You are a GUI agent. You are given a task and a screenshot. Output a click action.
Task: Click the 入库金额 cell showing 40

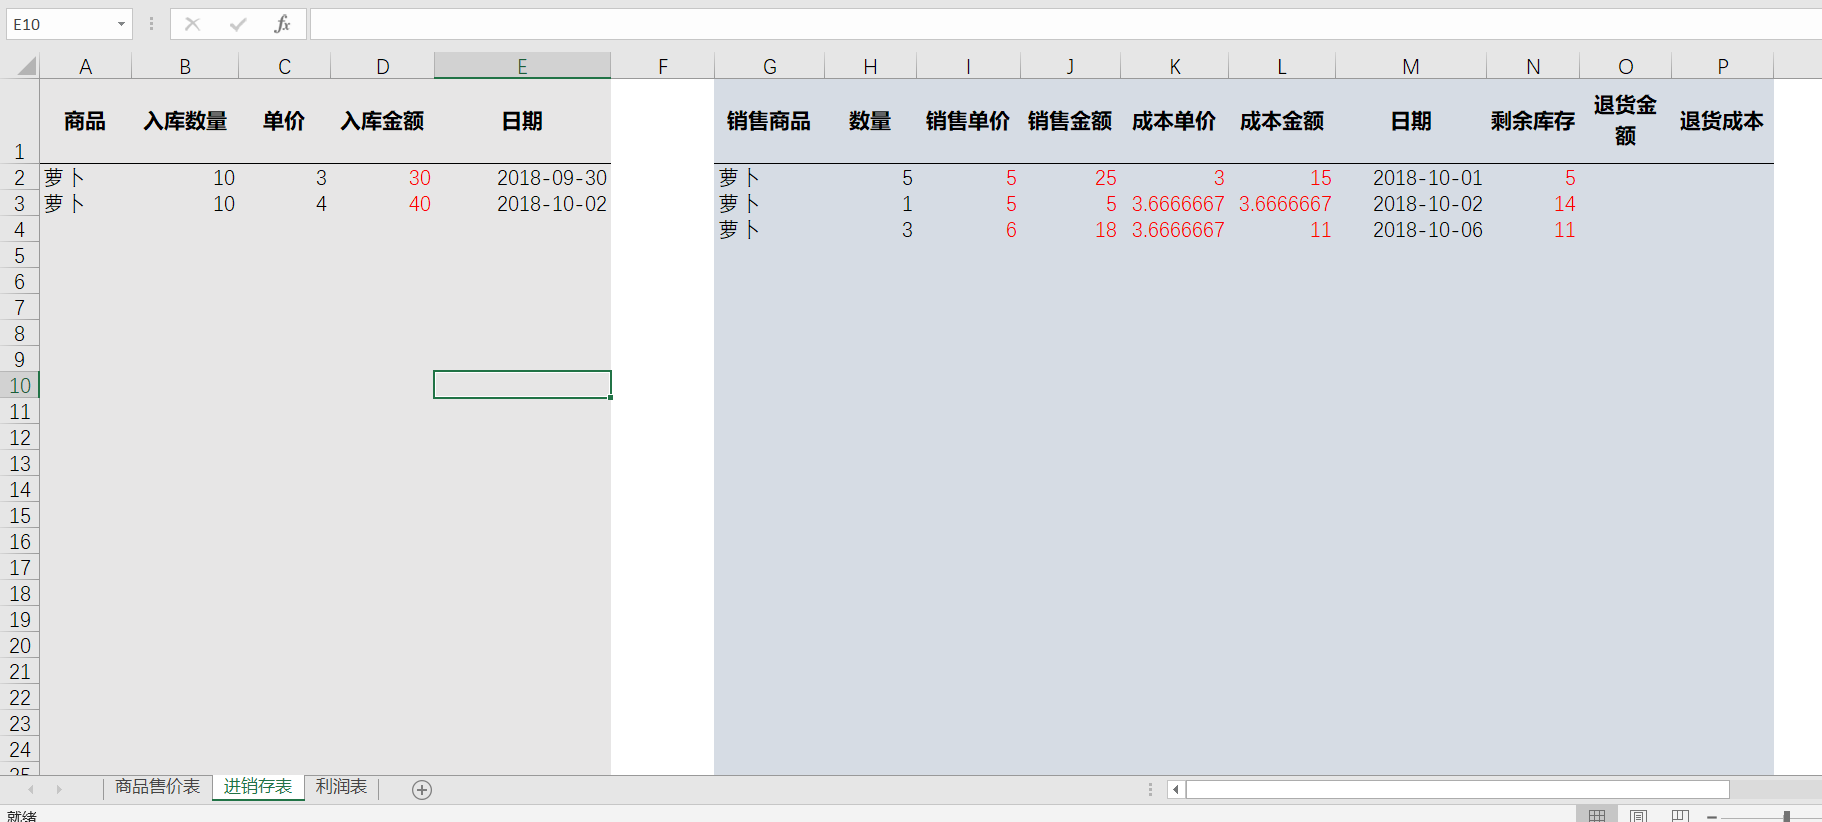[x=383, y=203]
